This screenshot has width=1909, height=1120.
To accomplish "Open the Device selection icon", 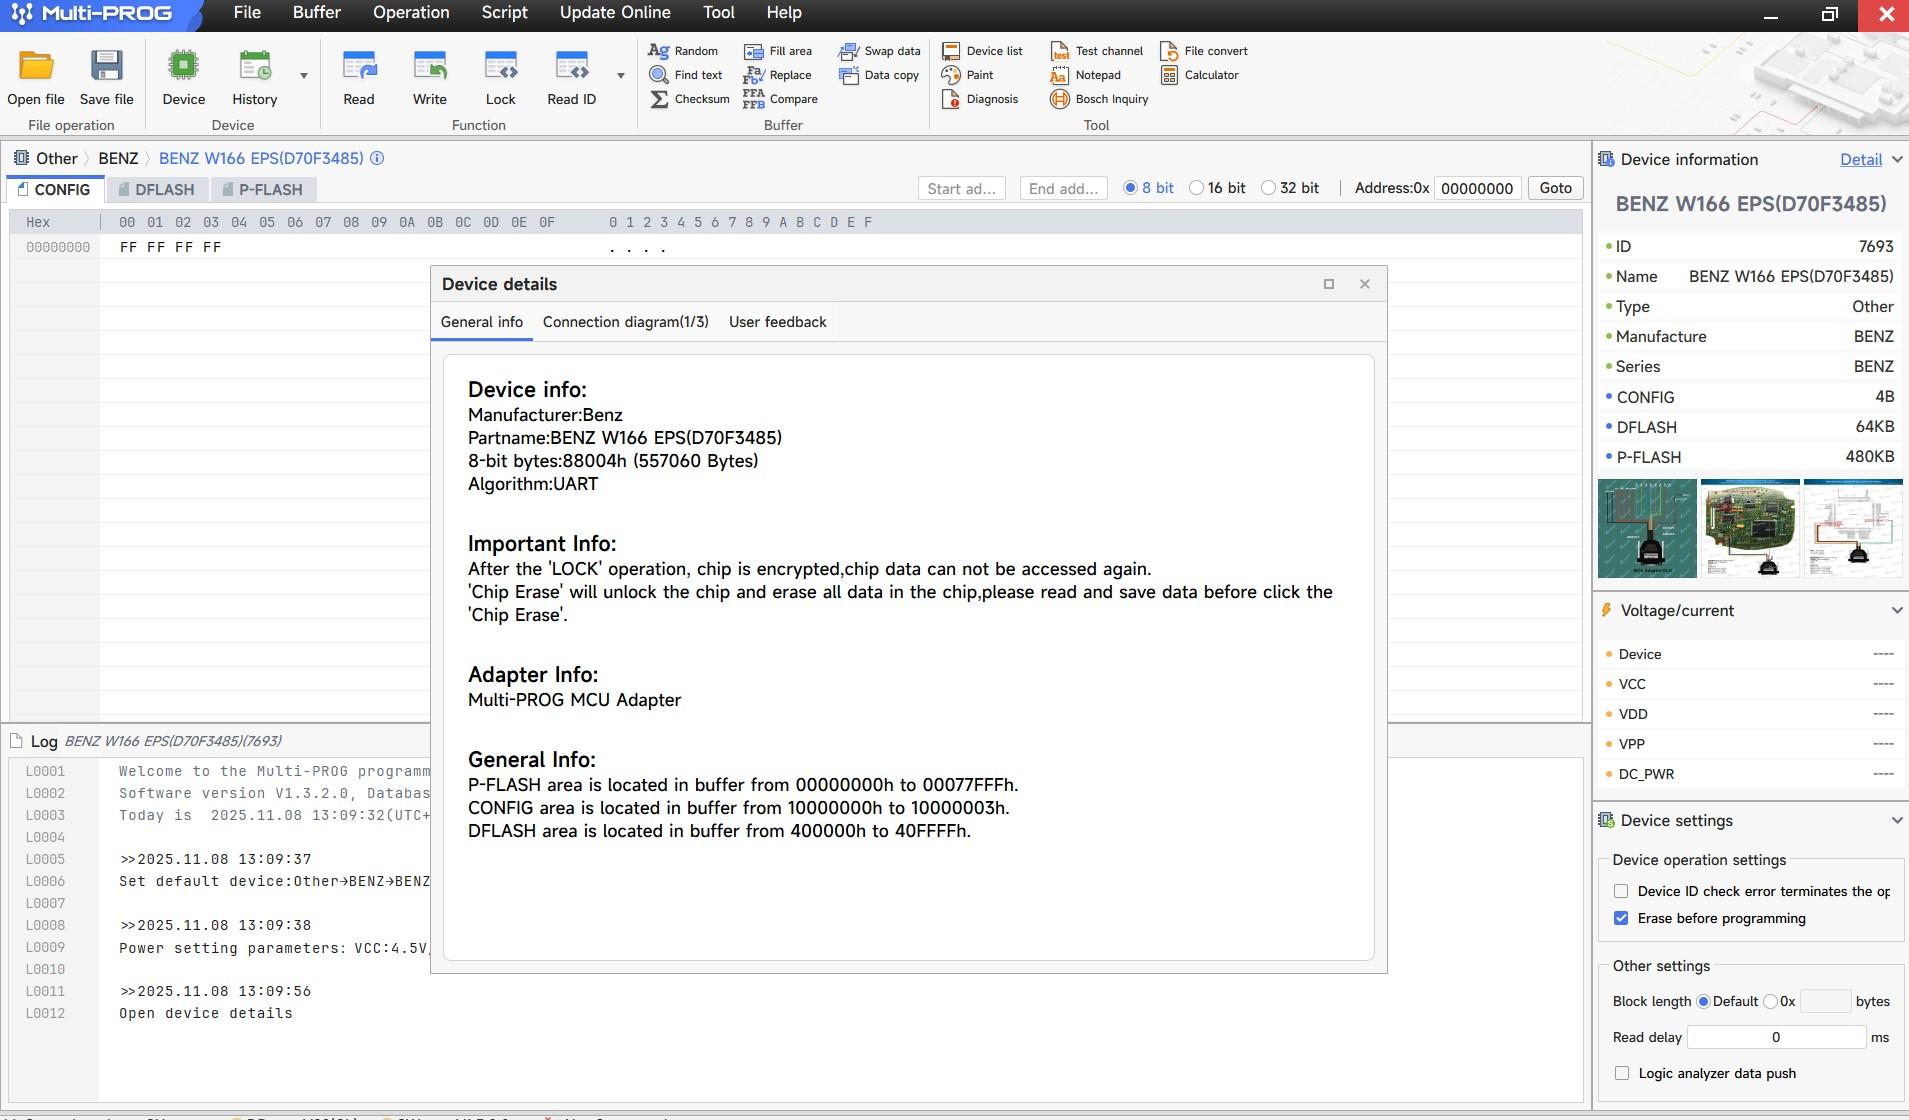I will [x=183, y=68].
